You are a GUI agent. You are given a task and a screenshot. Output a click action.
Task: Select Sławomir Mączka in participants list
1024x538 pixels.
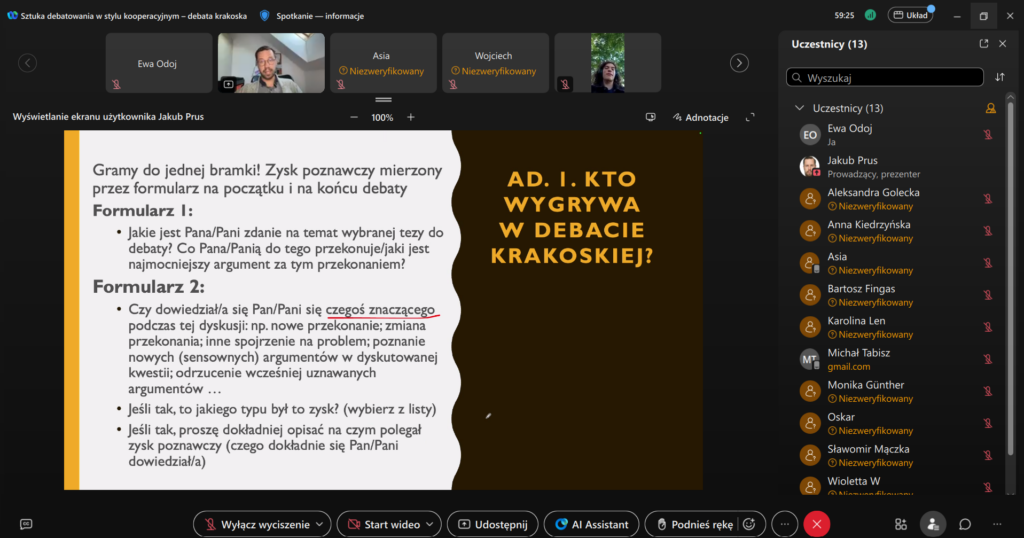coord(895,454)
